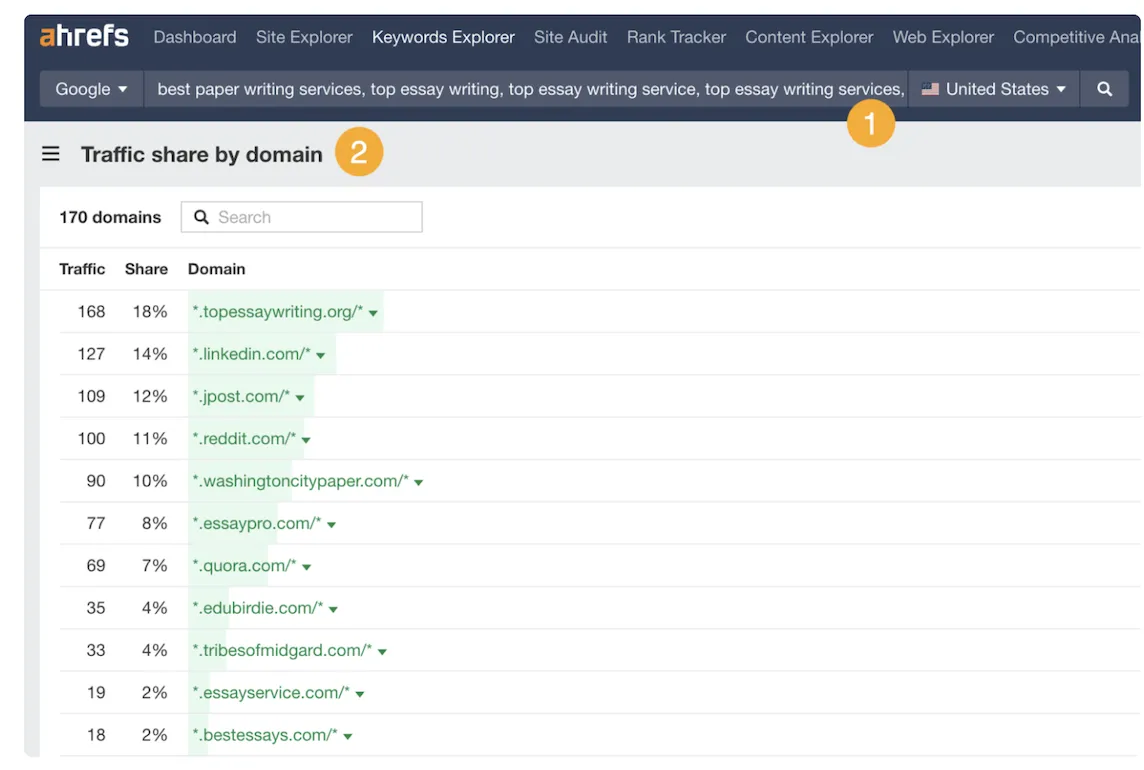Click traffic value 19
Viewport: 1144px width, 770px height.
[x=96, y=693]
